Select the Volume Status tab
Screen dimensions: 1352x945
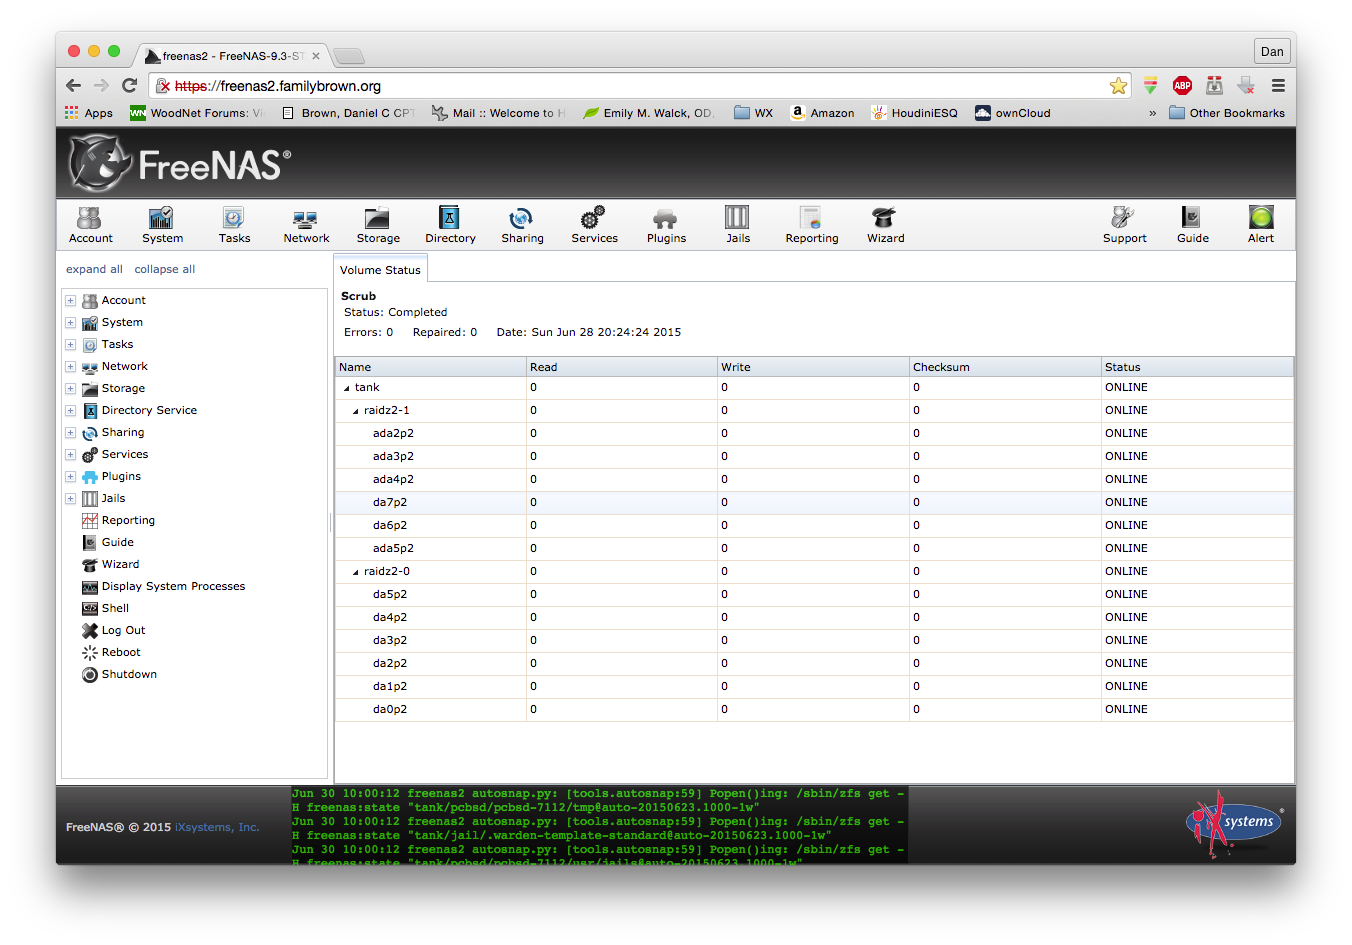click(x=380, y=269)
